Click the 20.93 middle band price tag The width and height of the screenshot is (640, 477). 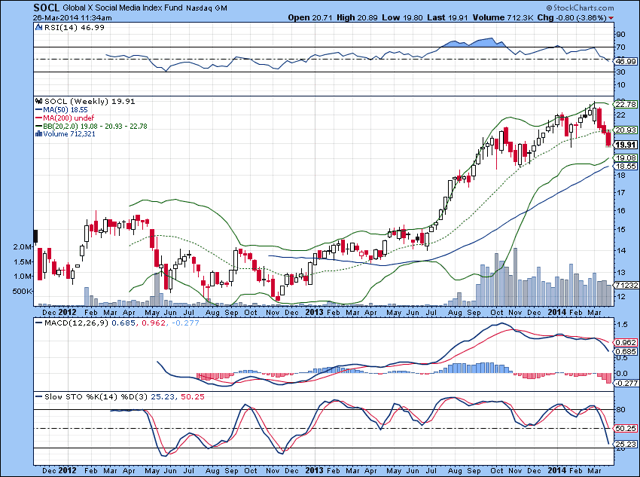tap(626, 130)
